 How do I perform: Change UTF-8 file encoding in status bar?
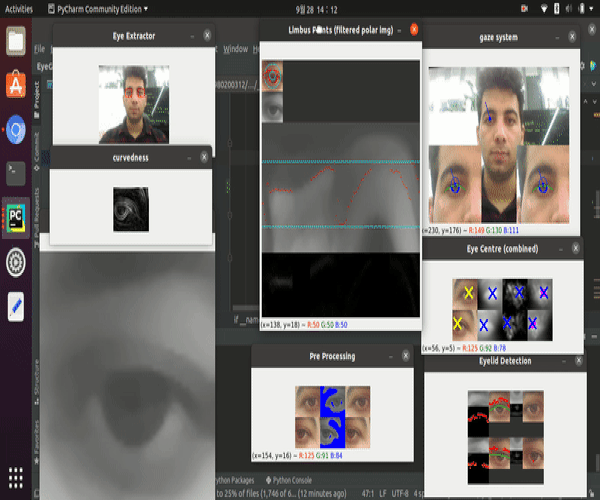tap(400, 493)
